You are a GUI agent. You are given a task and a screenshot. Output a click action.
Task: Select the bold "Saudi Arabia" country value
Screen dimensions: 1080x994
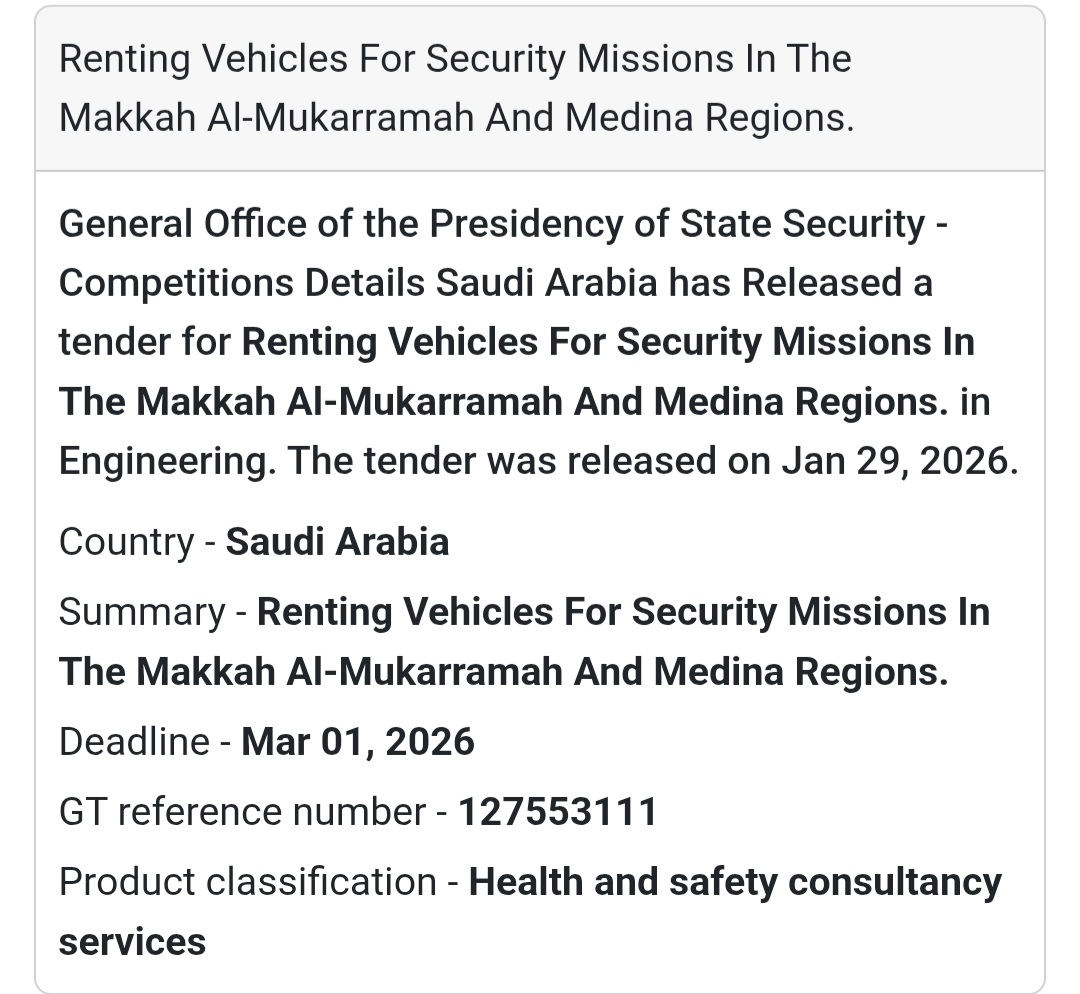337,542
